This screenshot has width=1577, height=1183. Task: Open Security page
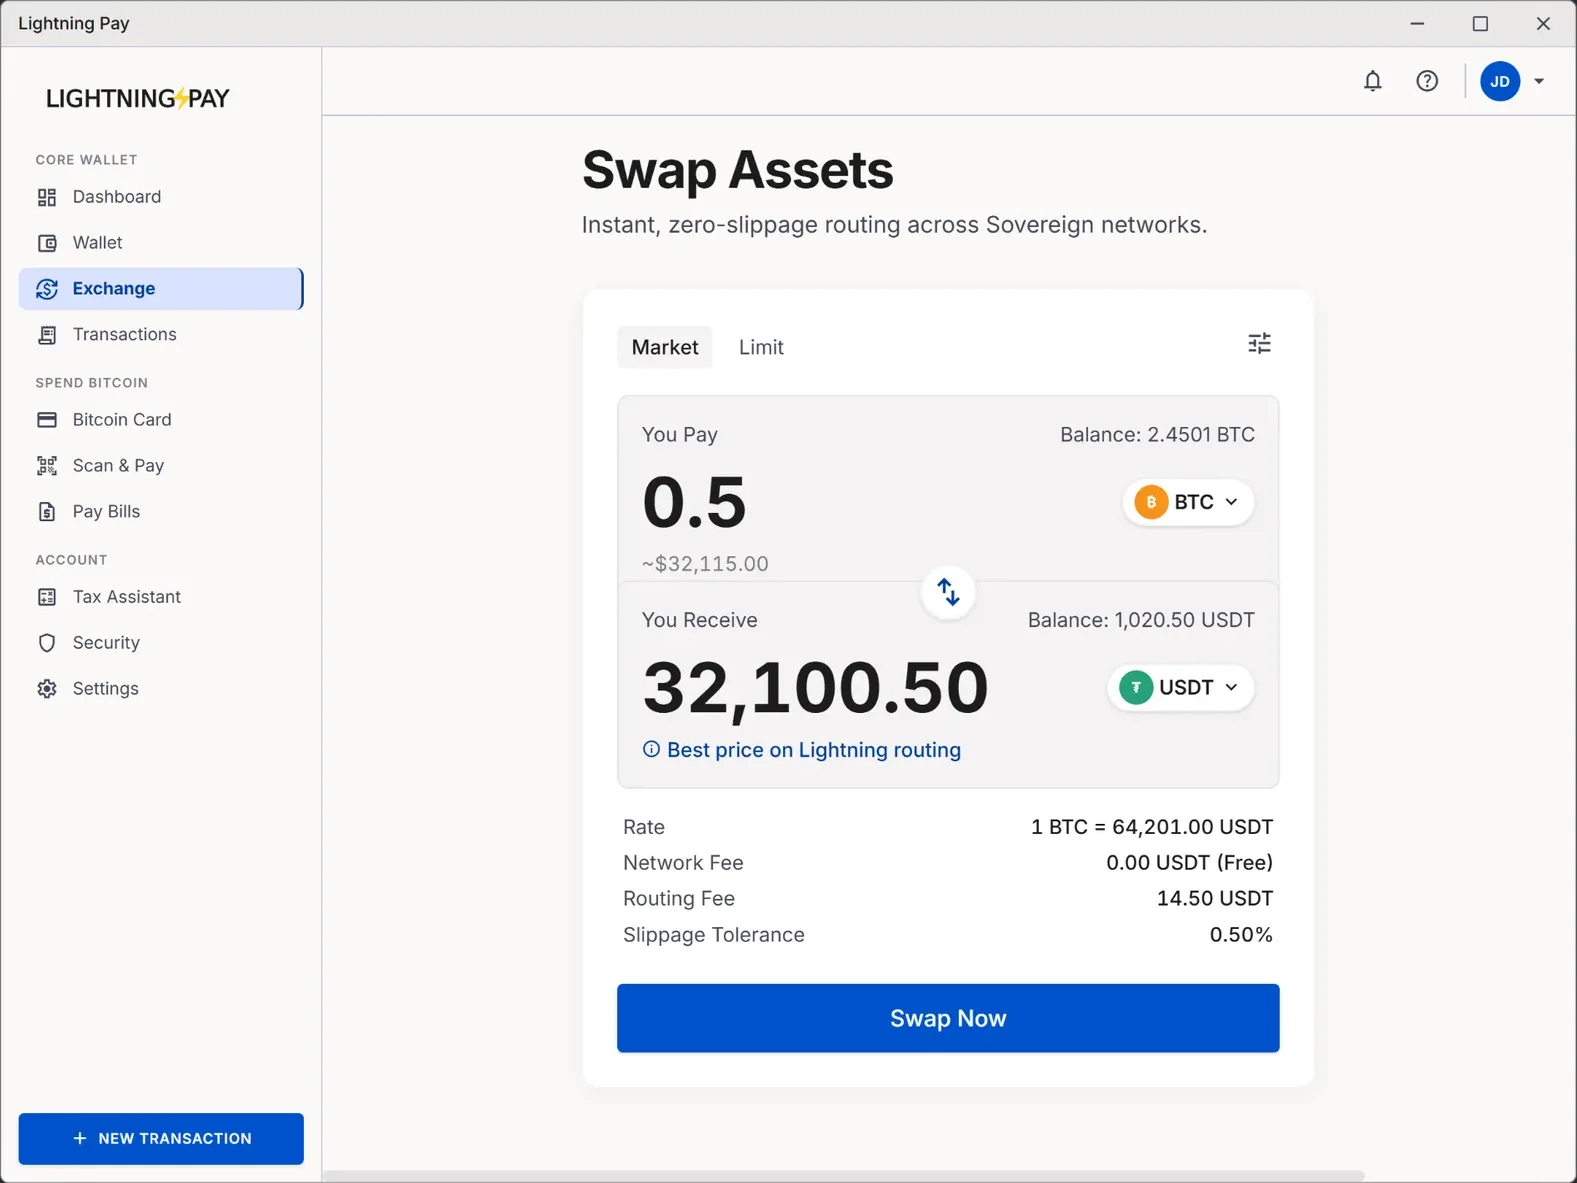click(x=160, y=643)
